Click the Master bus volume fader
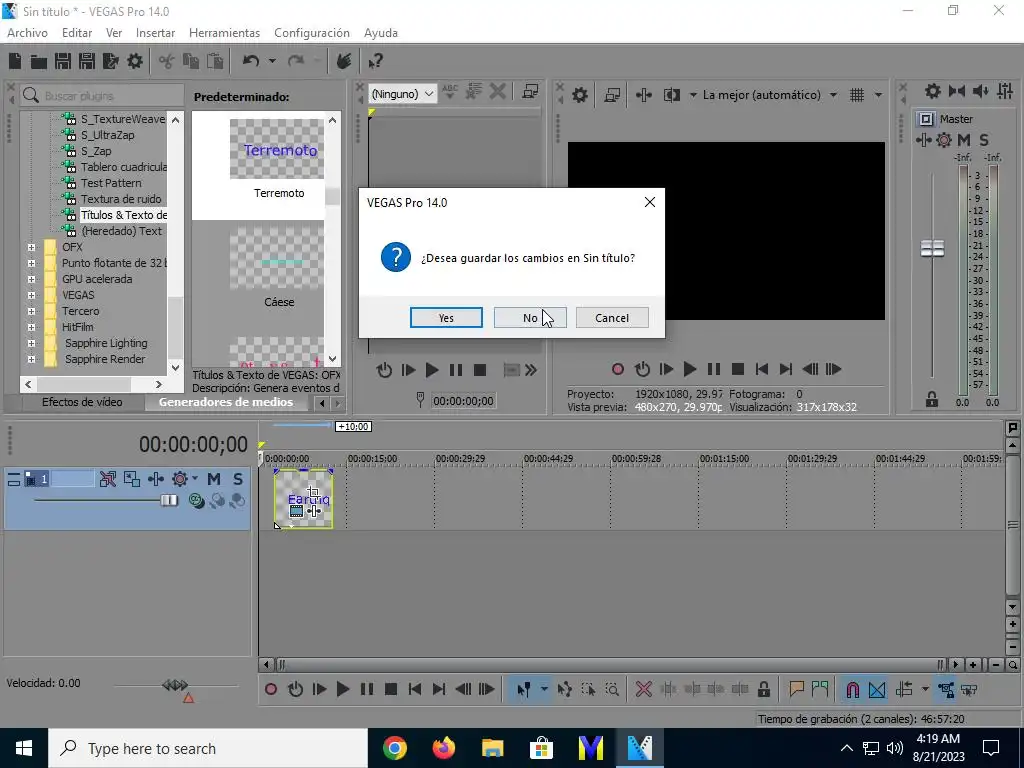 pos(933,249)
